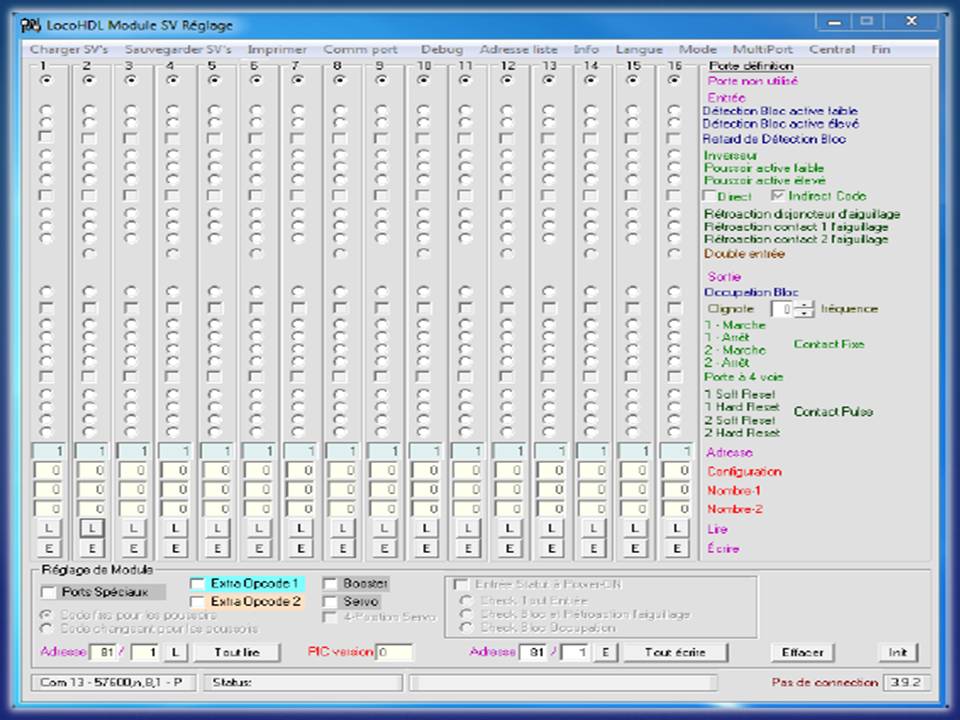This screenshot has height=720, width=960.
Task: Enable the Ports Spéciaux checkbox
Action: [x=48, y=592]
